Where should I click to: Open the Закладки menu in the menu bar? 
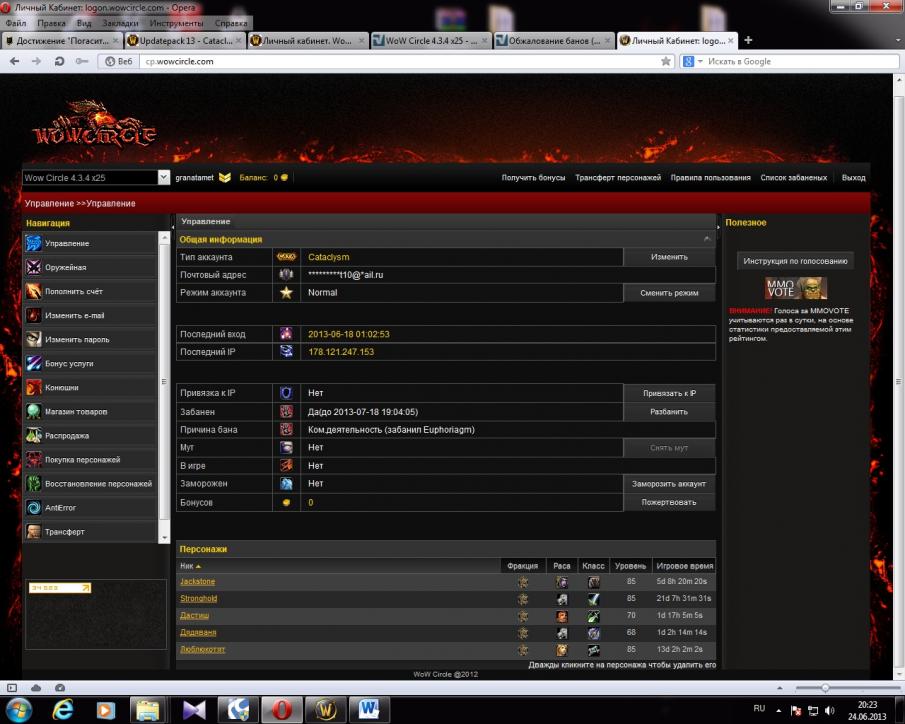(x=120, y=22)
